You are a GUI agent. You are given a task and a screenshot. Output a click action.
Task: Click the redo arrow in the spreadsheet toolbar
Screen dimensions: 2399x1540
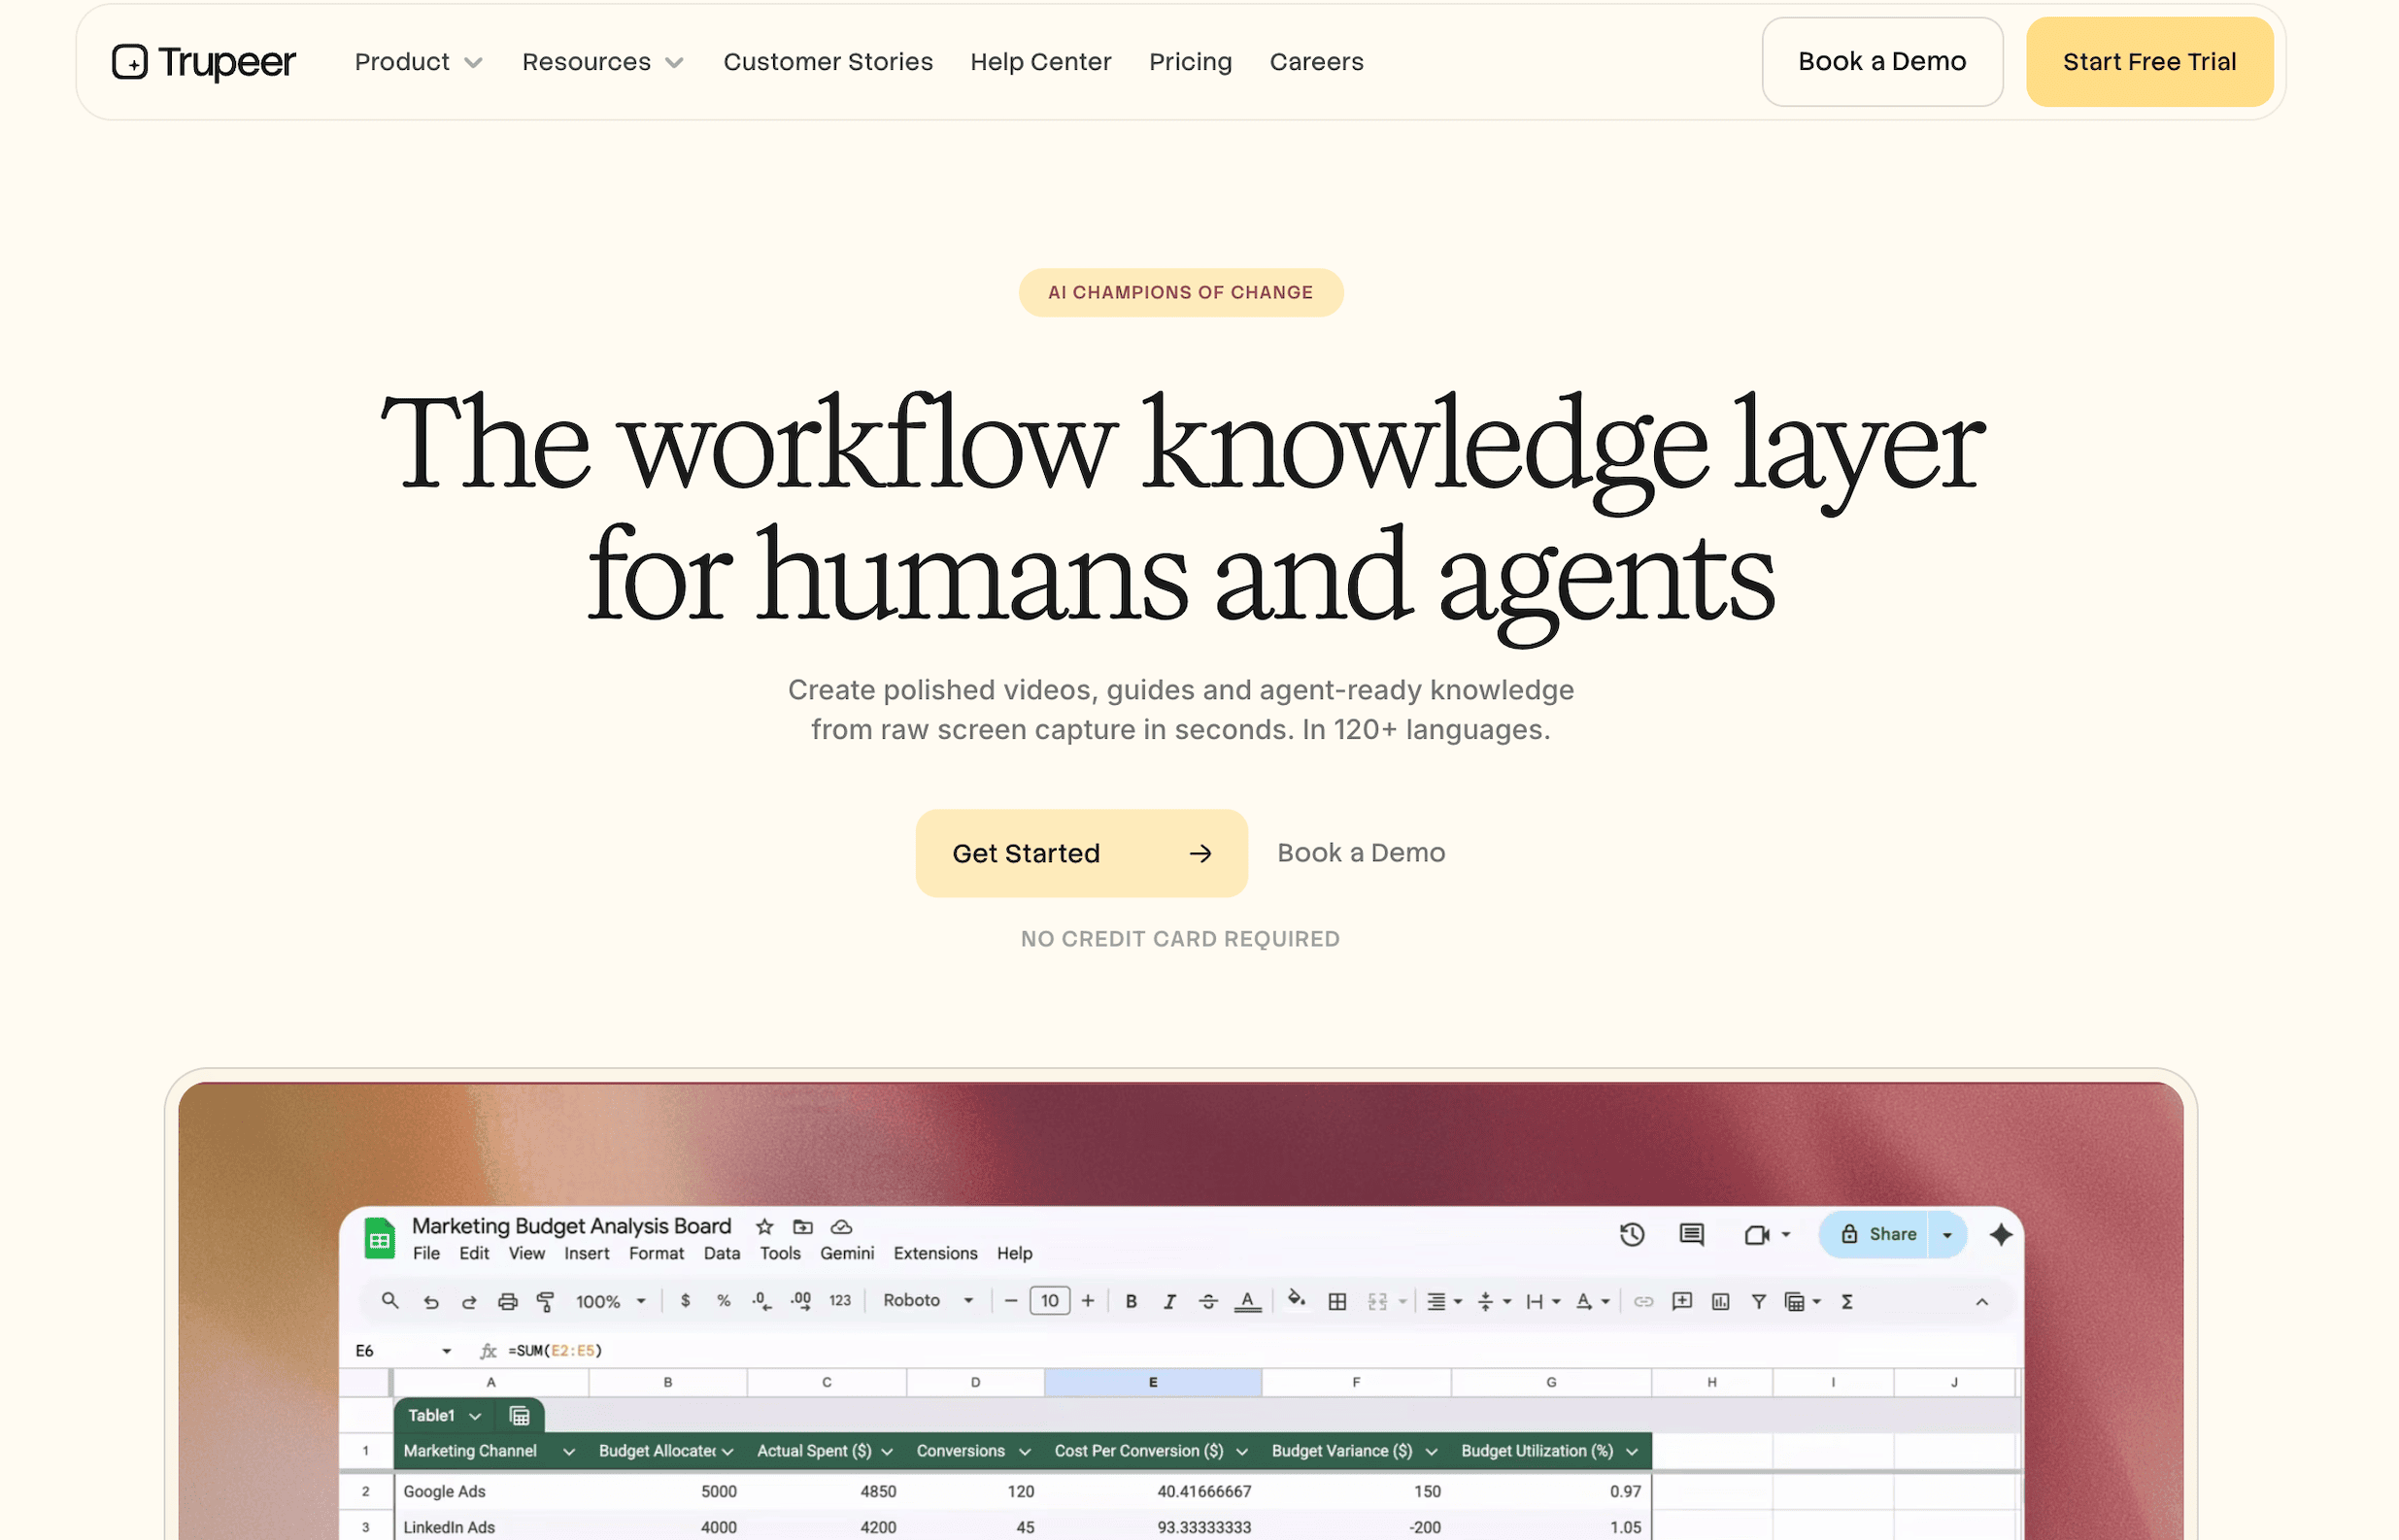coord(469,1302)
